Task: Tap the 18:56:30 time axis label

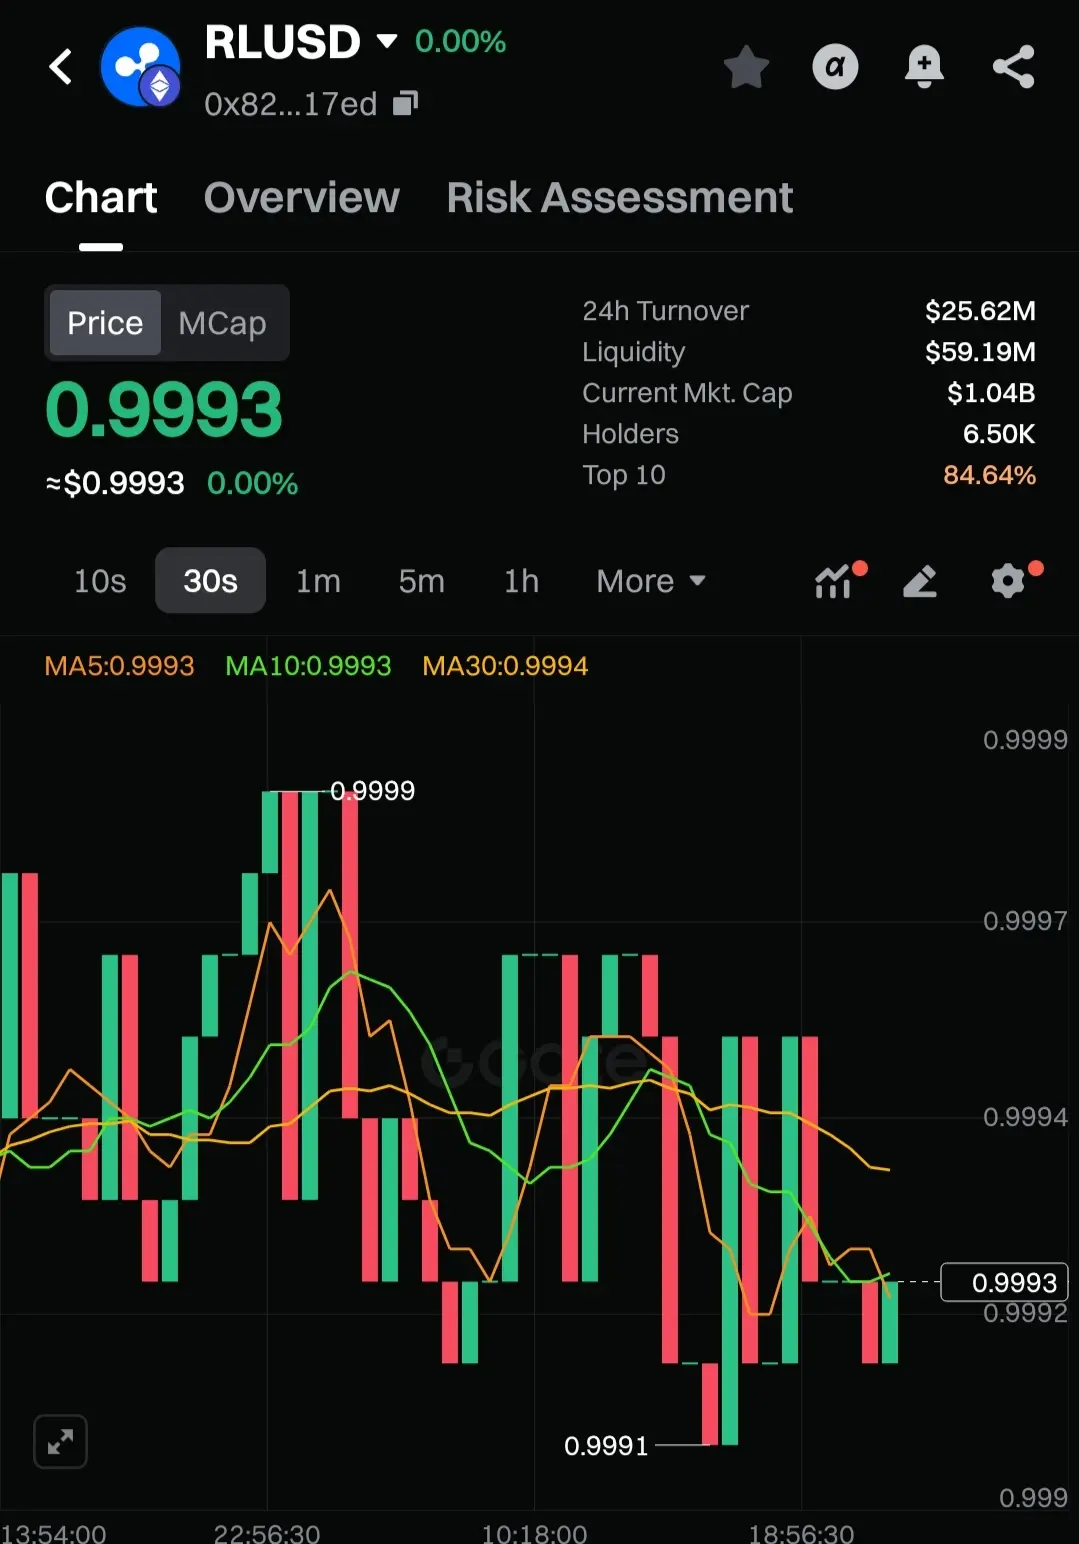Action: coord(801,1533)
